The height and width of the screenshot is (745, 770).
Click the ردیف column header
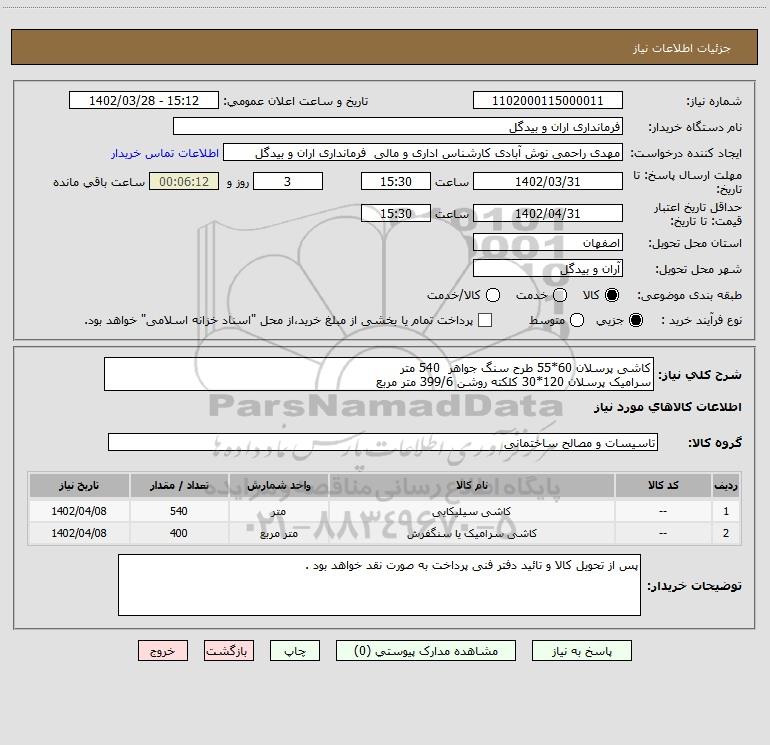pos(726,486)
